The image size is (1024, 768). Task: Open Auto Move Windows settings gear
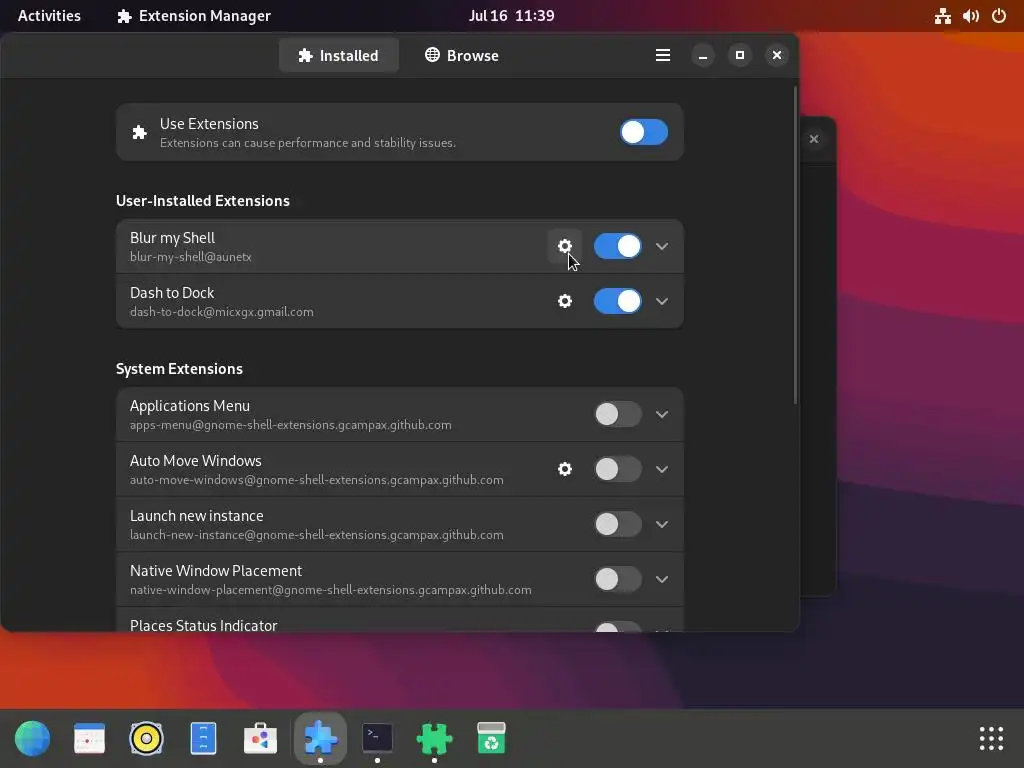click(x=565, y=469)
